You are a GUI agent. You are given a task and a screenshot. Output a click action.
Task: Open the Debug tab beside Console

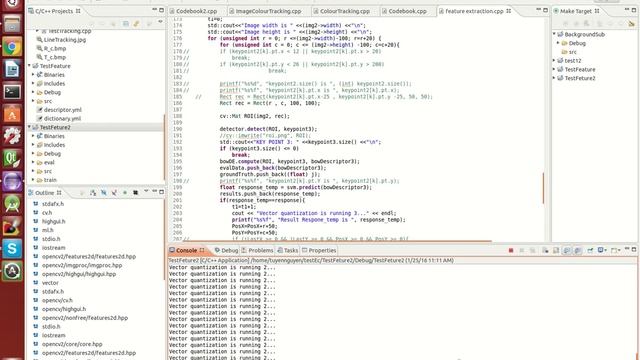[x=226, y=250]
